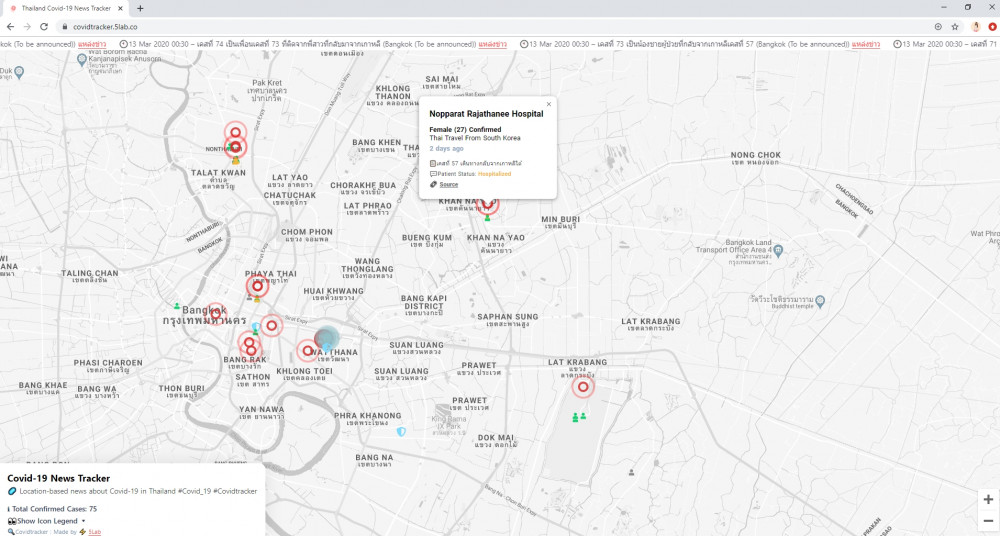Click the blue shield icon near Phra Khanong
The height and width of the screenshot is (536, 1000).
[401, 432]
